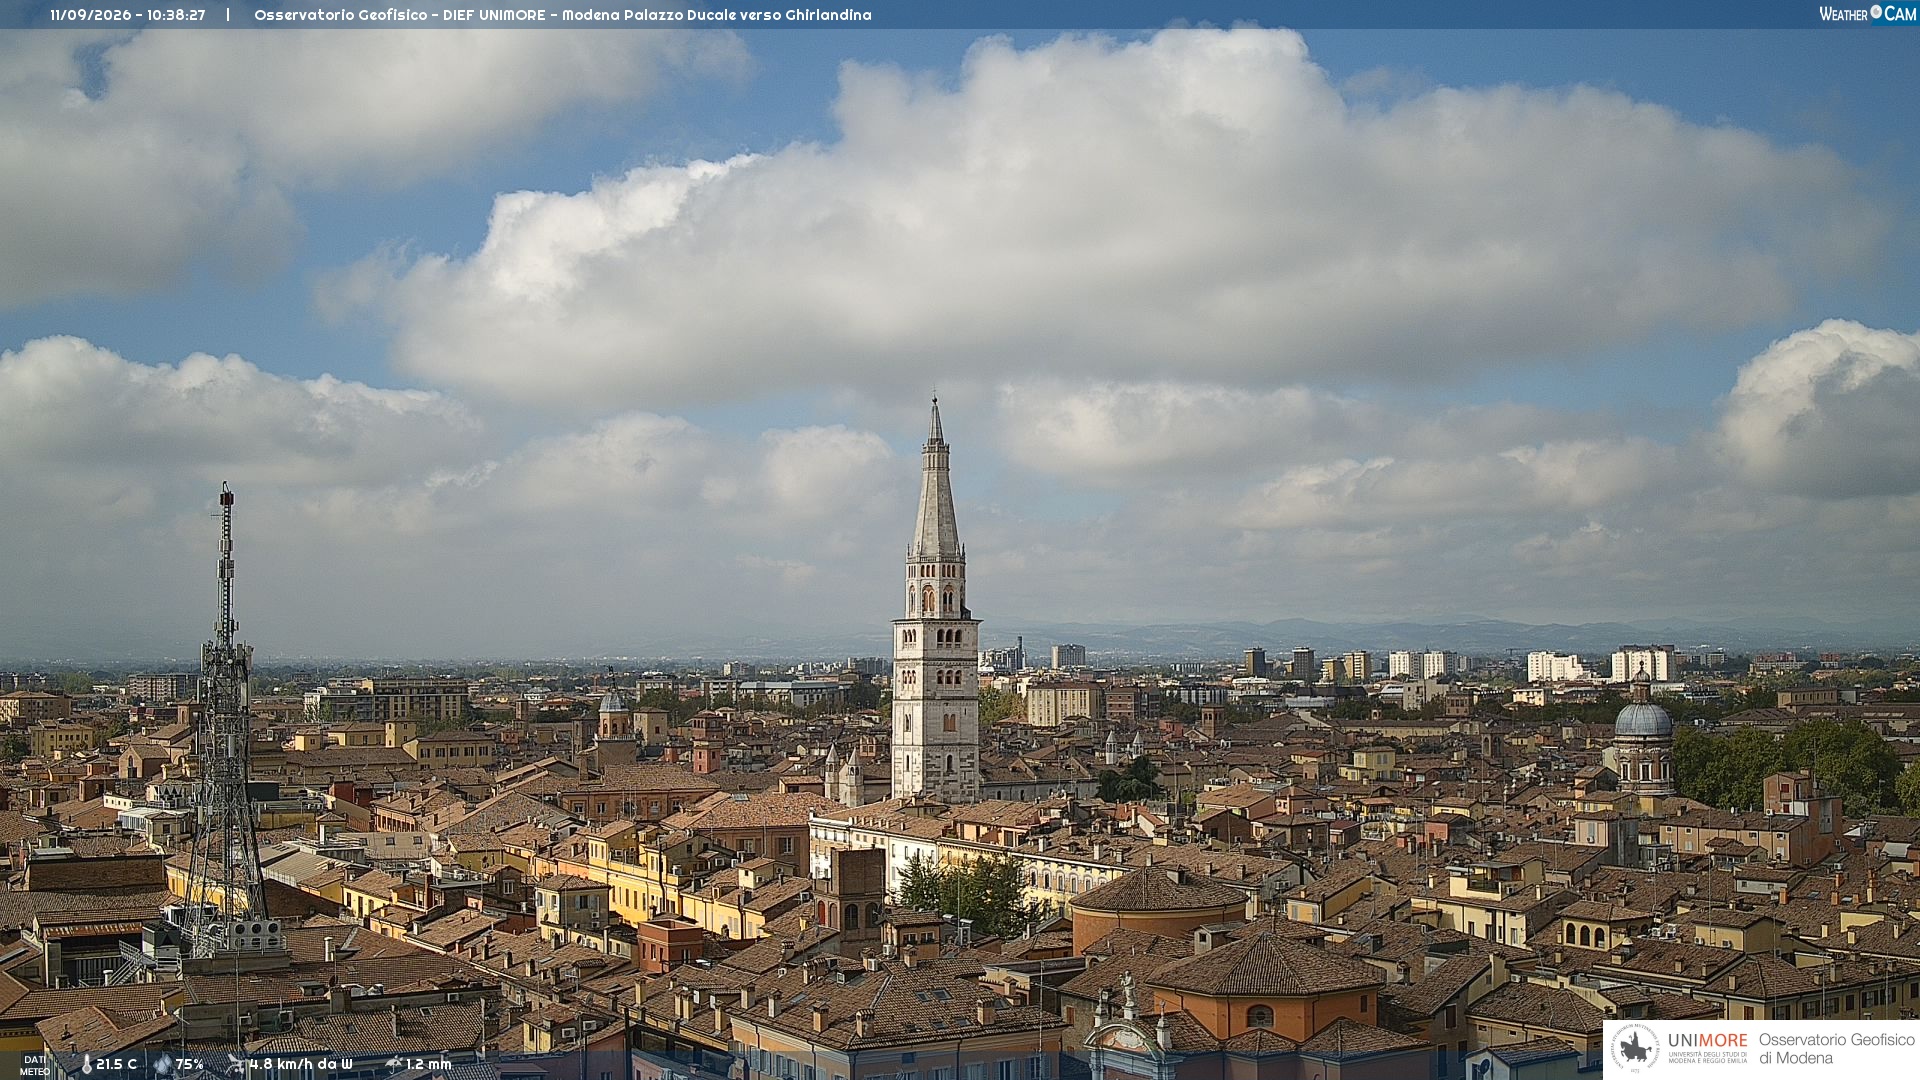Click the rain umbrella icon

point(394,1064)
